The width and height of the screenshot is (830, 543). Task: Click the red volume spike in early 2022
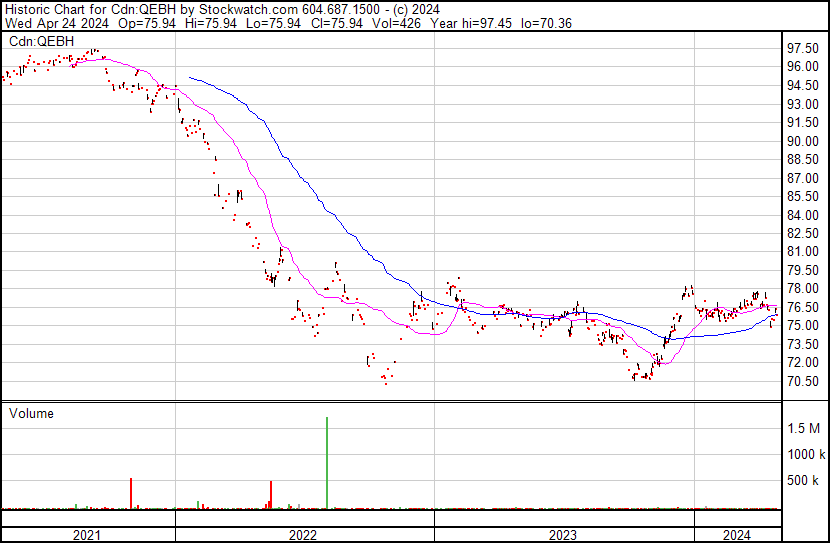tap(271, 494)
